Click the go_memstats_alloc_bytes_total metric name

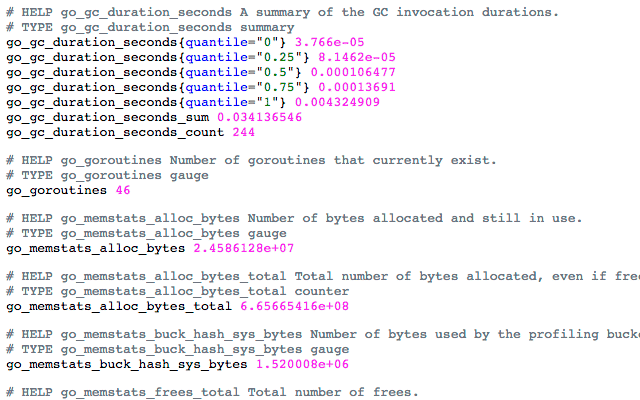pos(119,307)
